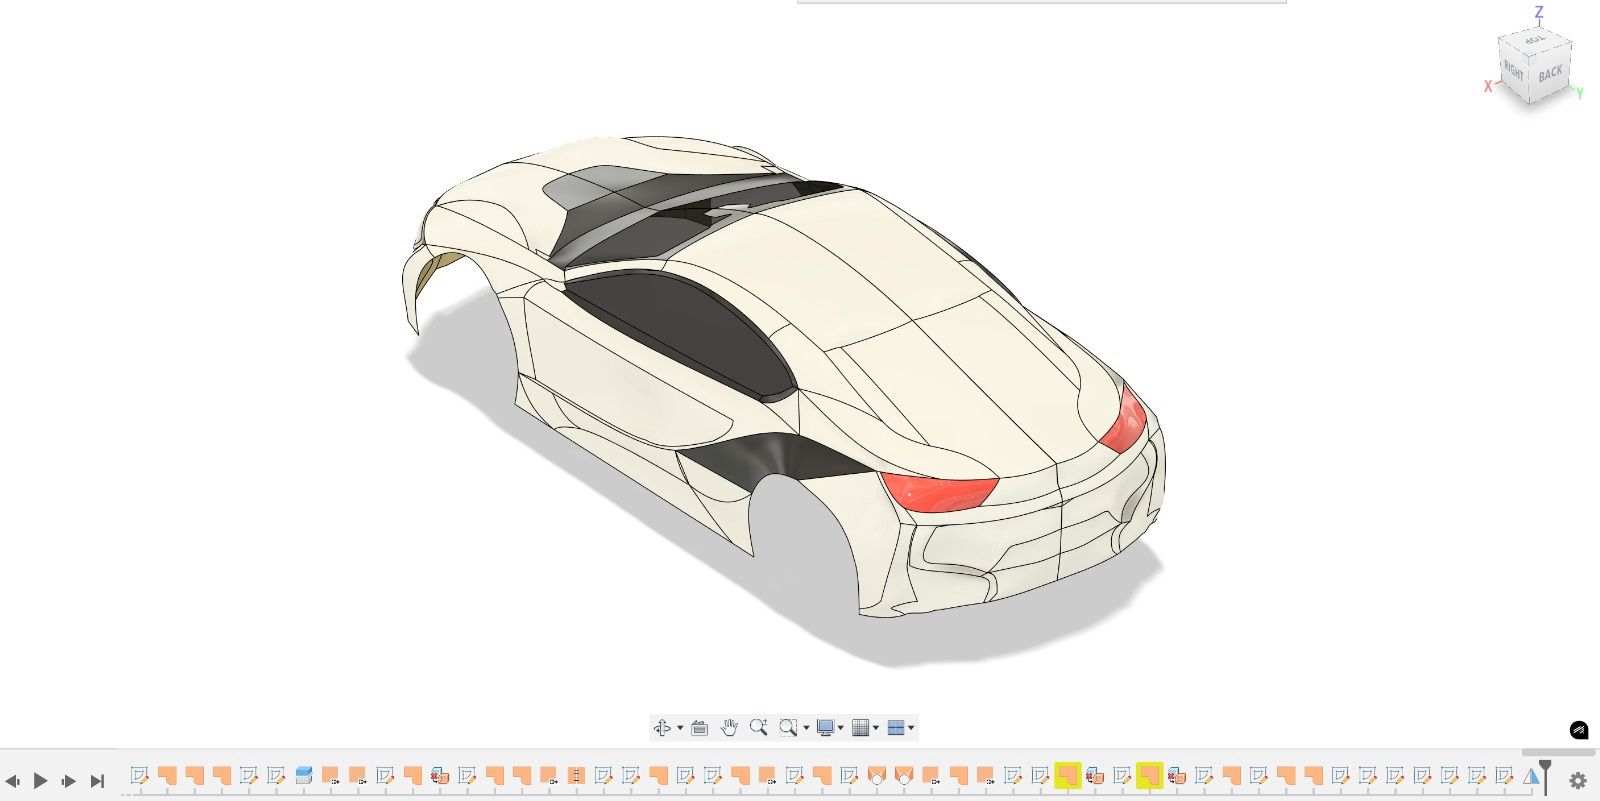Select the first sketch in the timeline
The width and height of the screenshot is (1600, 801).
pyautogui.click(x=139, y=775)
